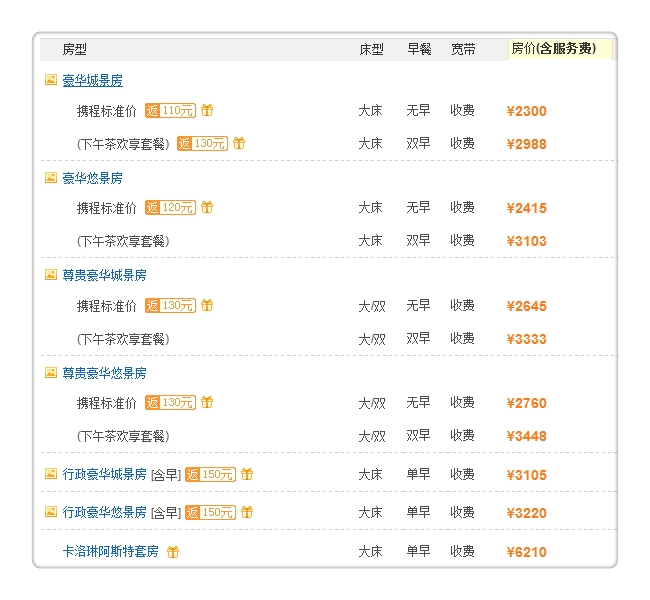This screenshot has height=600, width=650.
Task: Select the 尊贵豪华悠景房 room link
Action: (x=104, y=374)
